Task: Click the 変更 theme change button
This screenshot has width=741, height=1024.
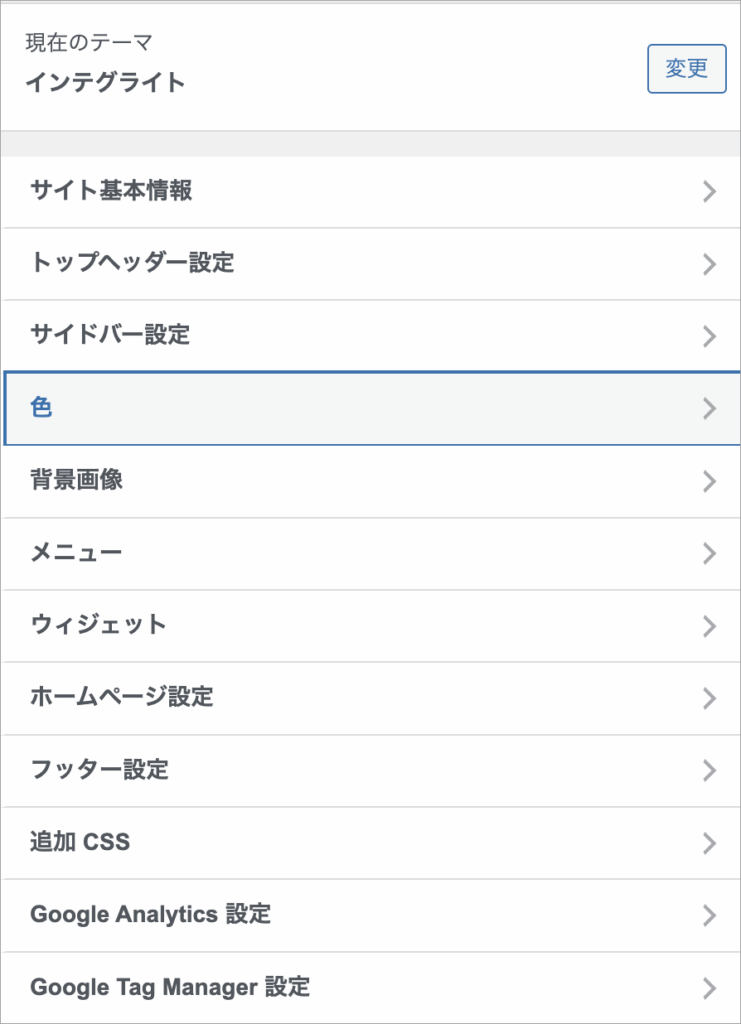Action: coord(686,68)
